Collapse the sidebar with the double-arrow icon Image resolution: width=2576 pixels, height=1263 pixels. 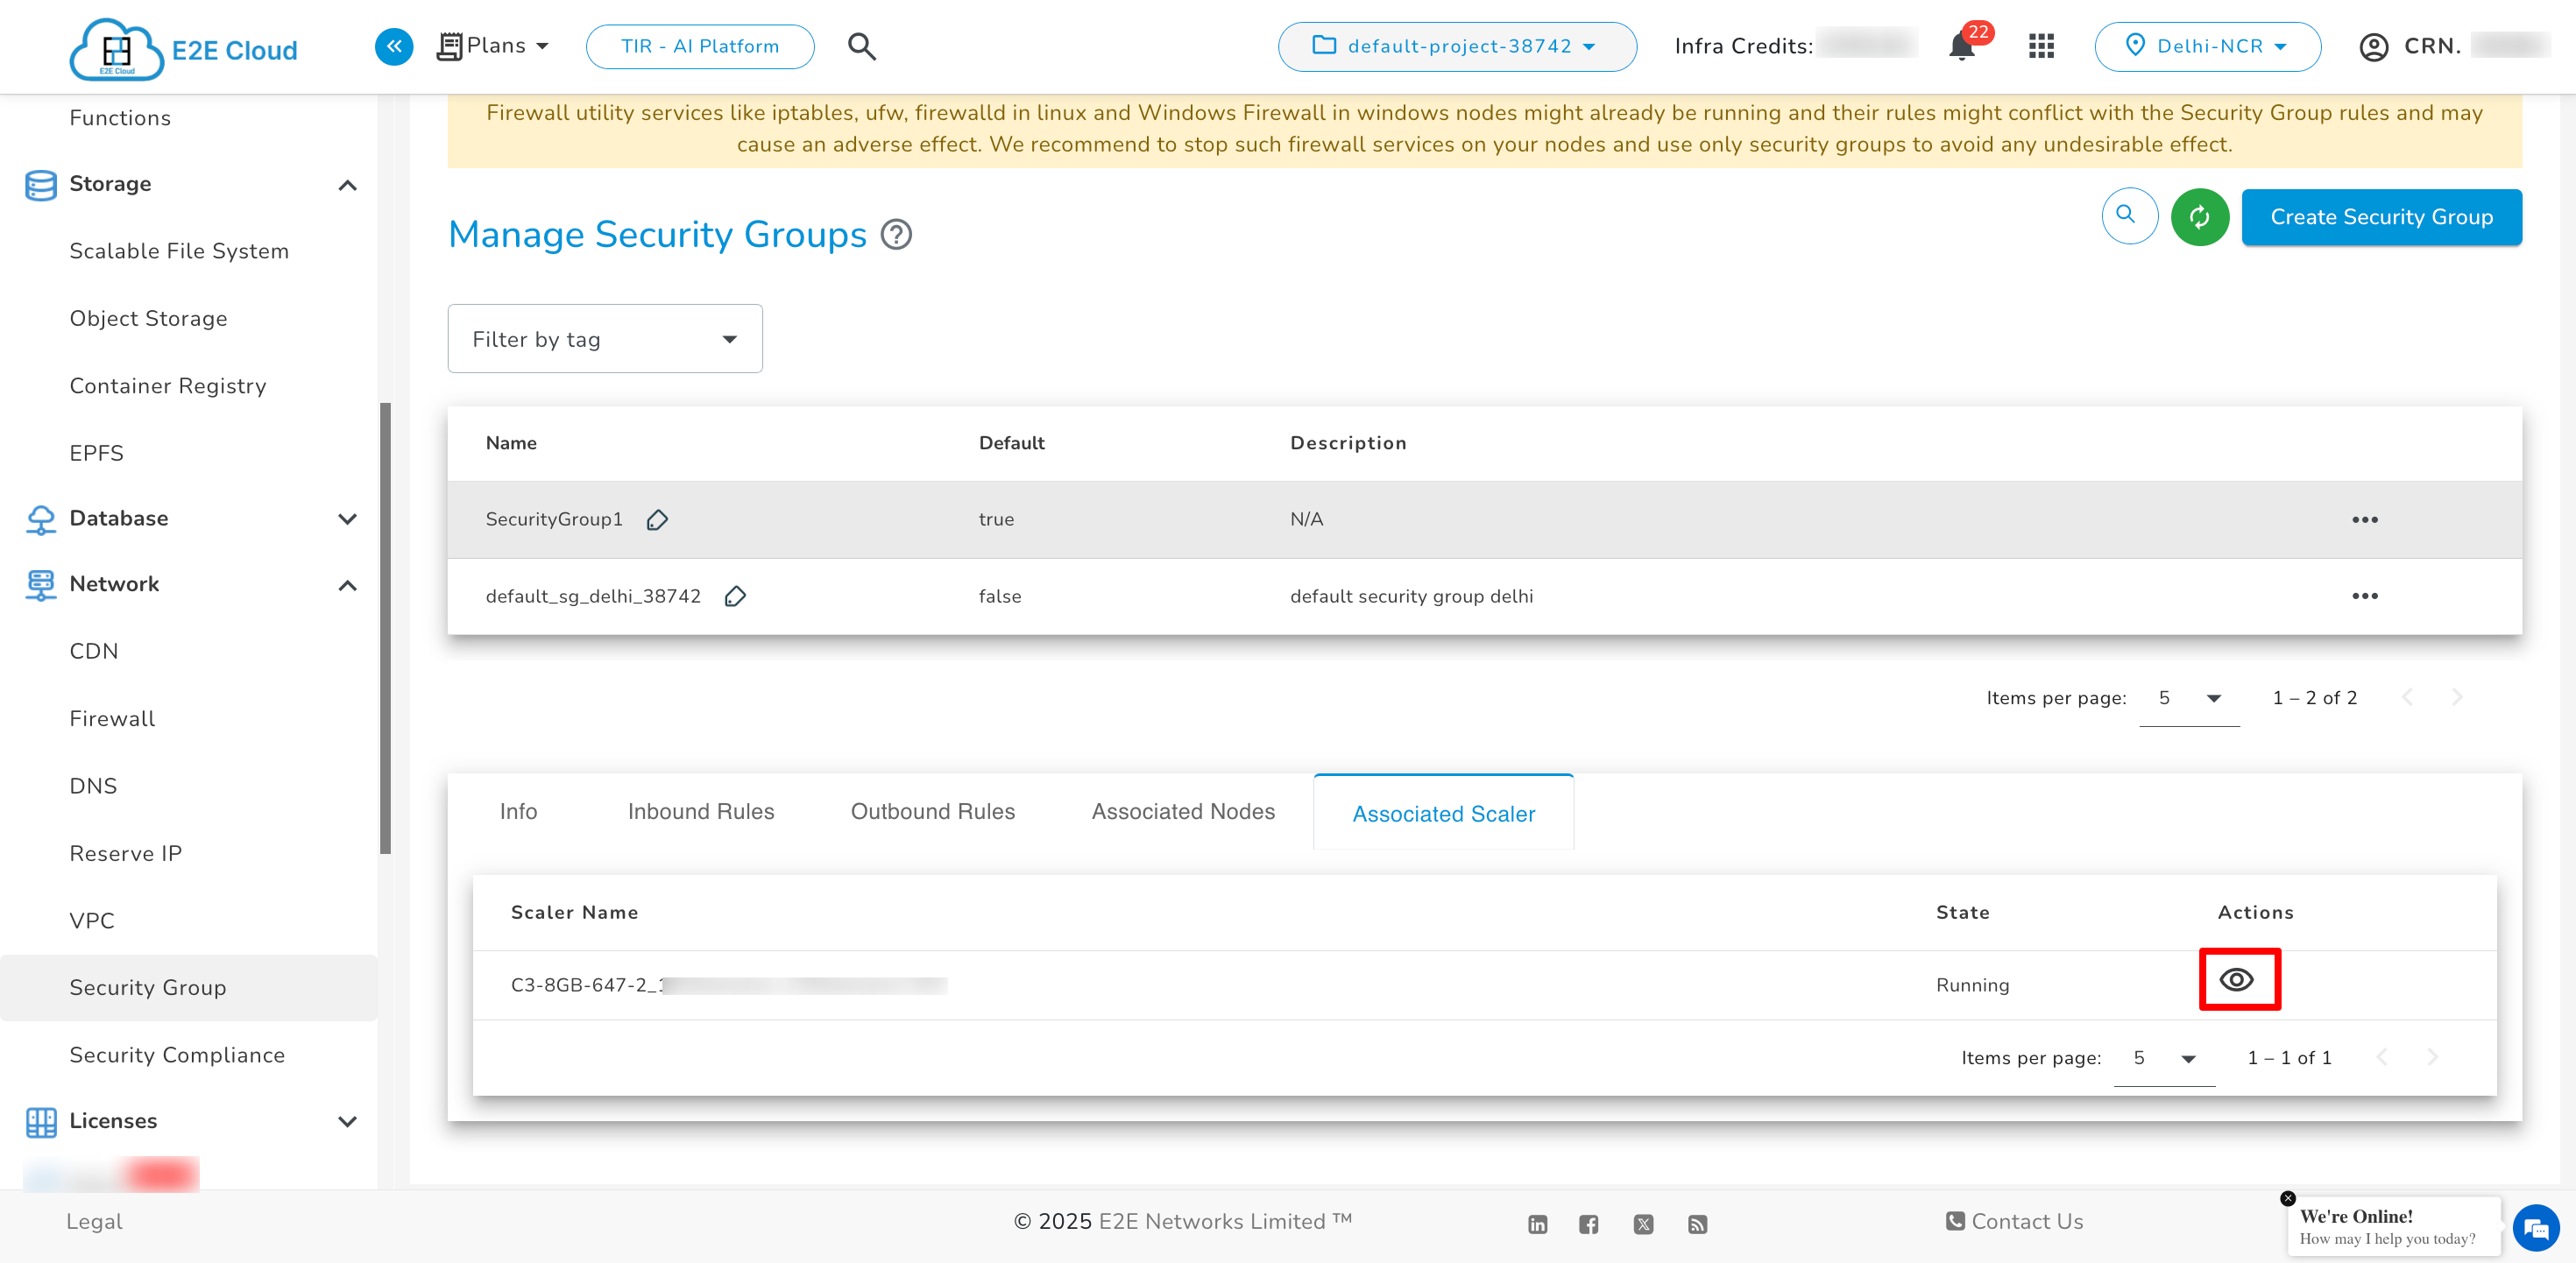click(x=394, y=46)
